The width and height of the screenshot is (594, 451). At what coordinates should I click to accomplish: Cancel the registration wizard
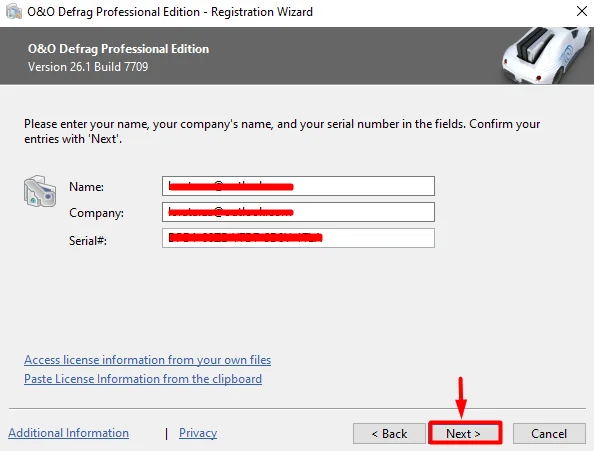pos(549,433)
